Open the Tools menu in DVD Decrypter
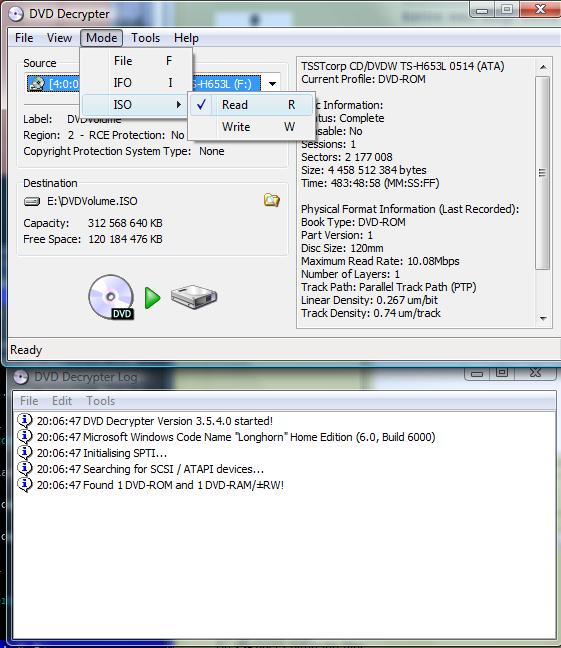 click(x=146, y=38)
